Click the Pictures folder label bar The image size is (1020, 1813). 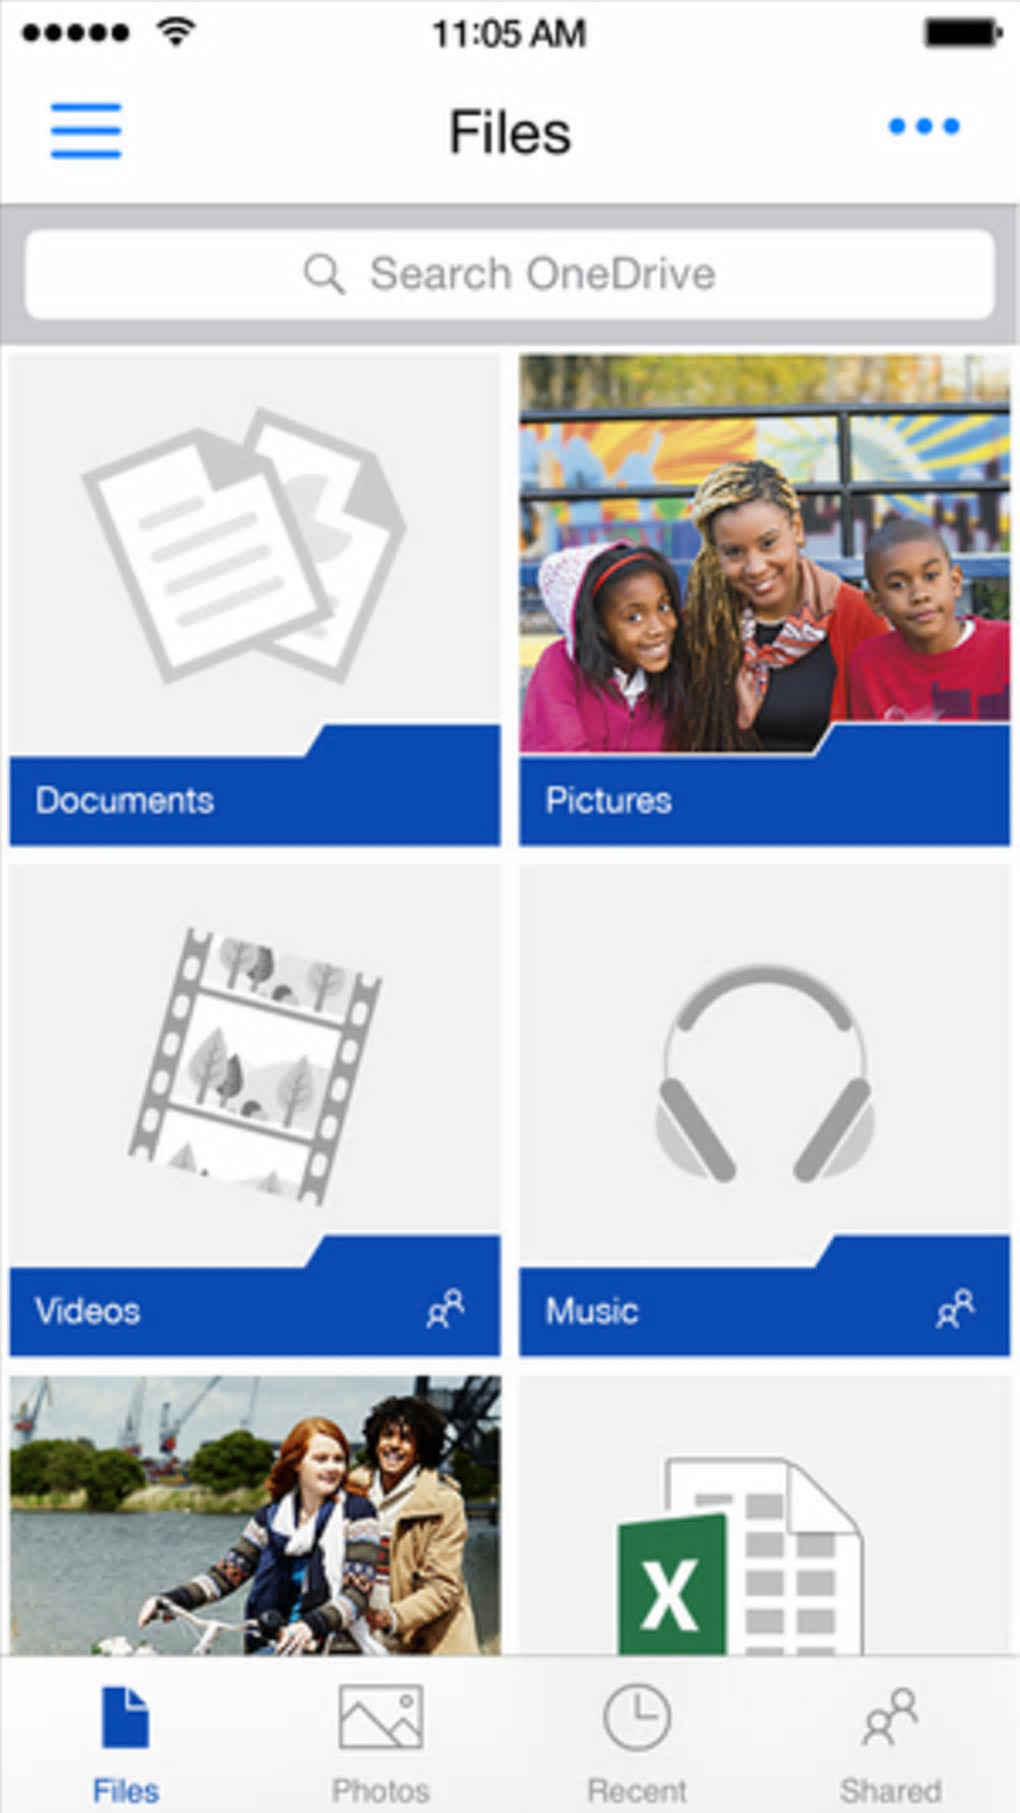tap(765, 800)
